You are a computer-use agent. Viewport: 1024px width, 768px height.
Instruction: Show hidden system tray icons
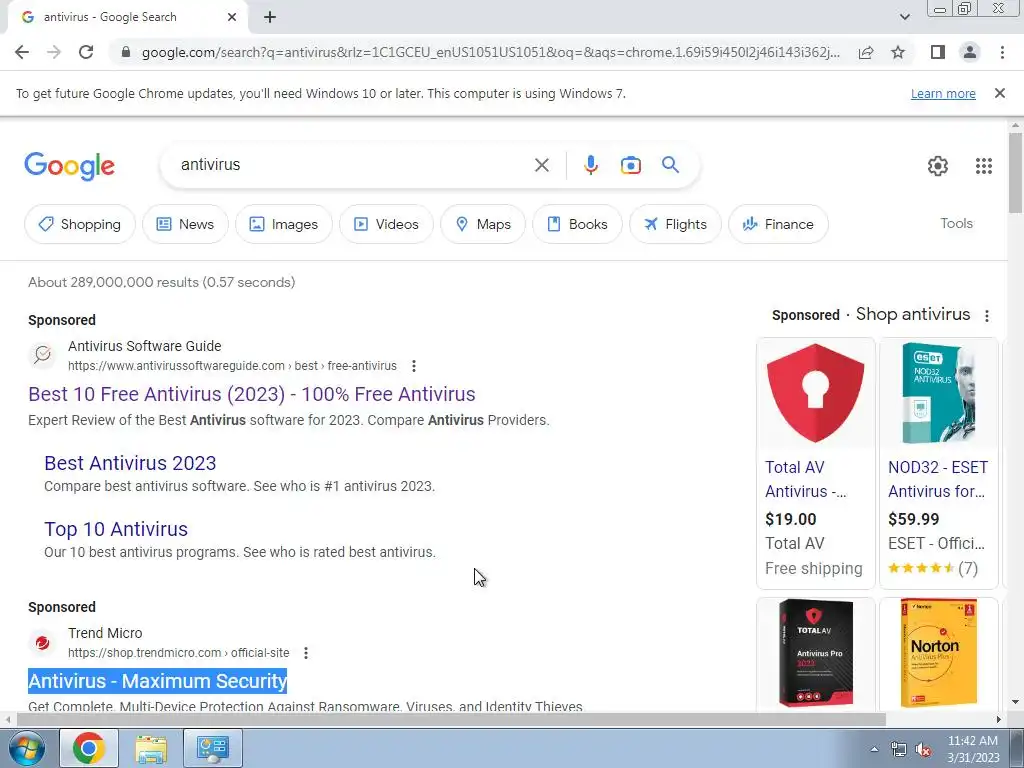coord(874,749)
